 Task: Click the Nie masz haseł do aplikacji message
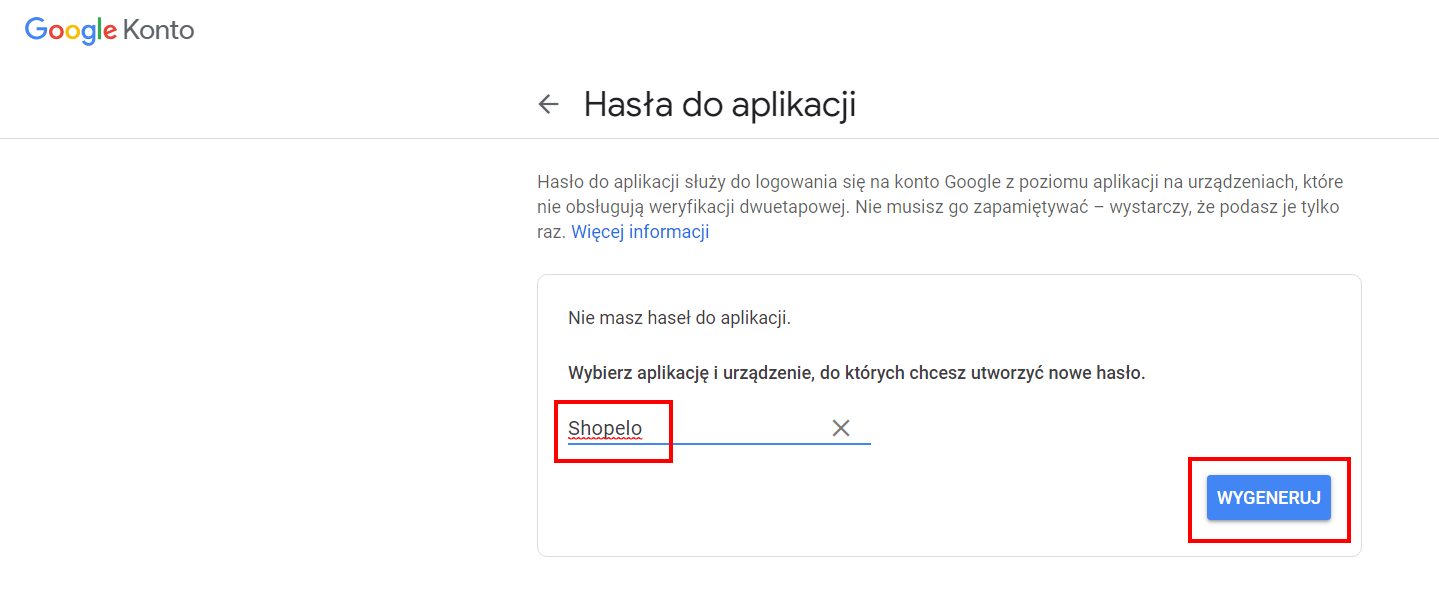(679, 319)
